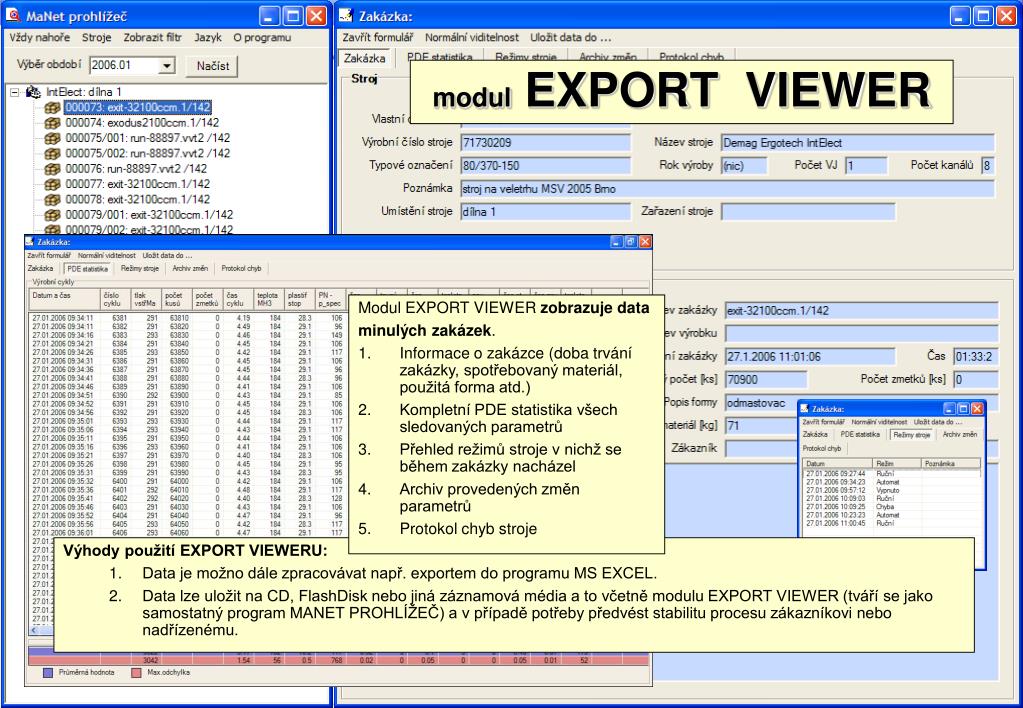Click order icon for 000074 exodus2100ccm

click(x=53, y=122)
